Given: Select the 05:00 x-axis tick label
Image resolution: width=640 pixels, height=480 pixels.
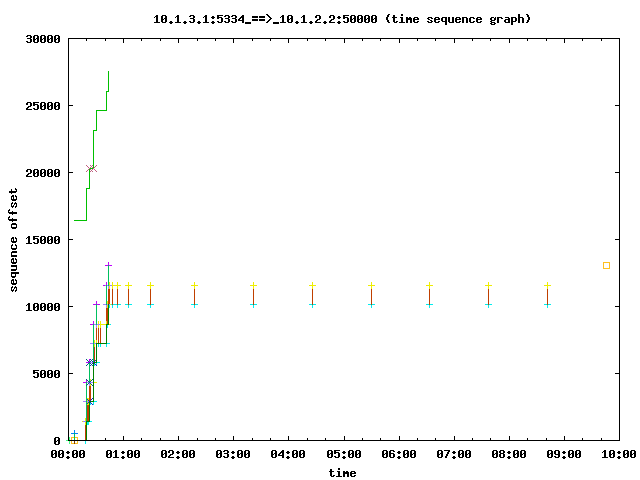Looking at the screenshot, I should pos(342,454).
